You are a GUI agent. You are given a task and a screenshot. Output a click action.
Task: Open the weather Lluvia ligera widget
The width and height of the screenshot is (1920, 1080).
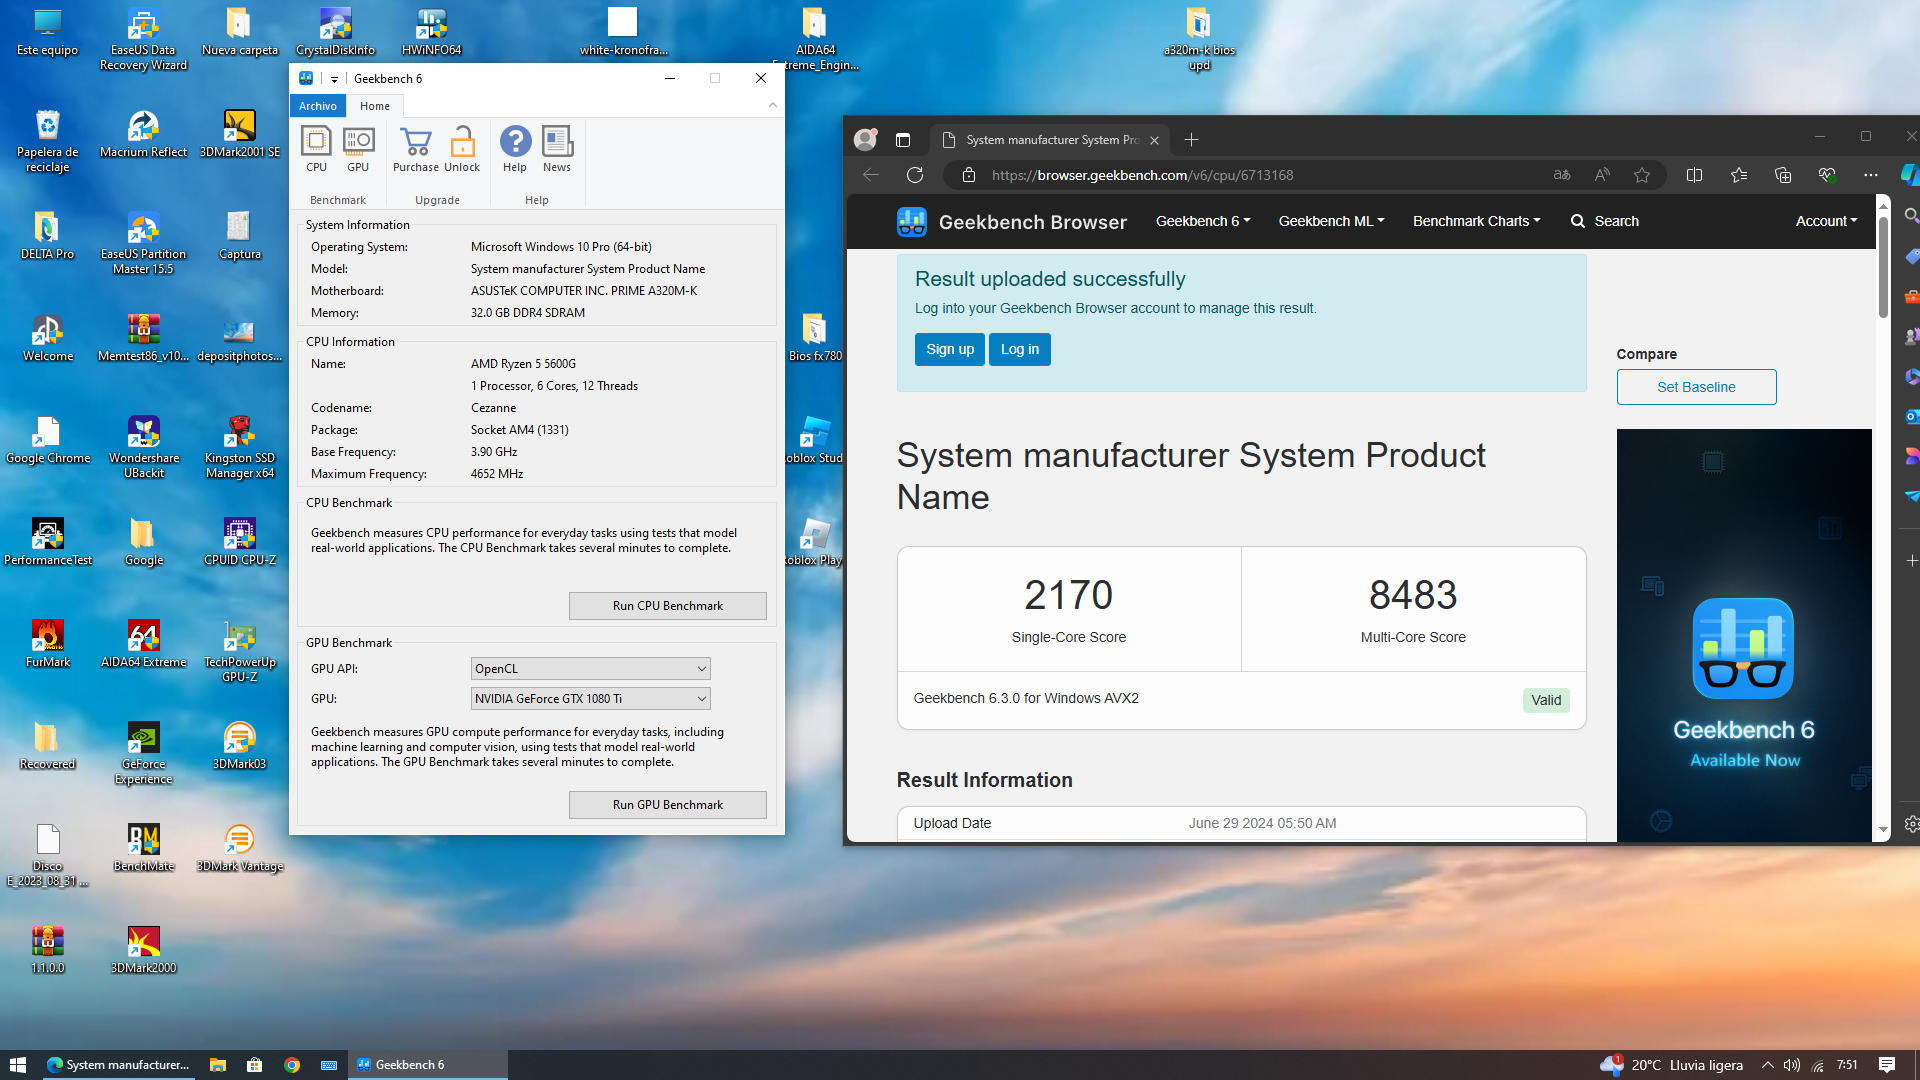coord(1671,1065)
